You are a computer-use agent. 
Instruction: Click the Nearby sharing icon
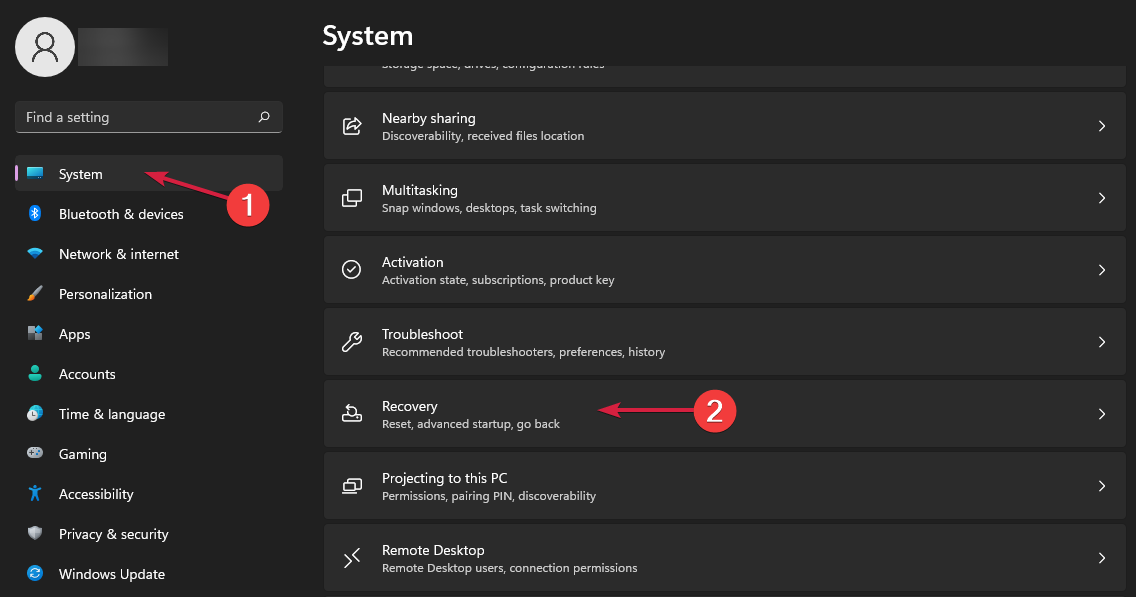(x=351, y=125)
